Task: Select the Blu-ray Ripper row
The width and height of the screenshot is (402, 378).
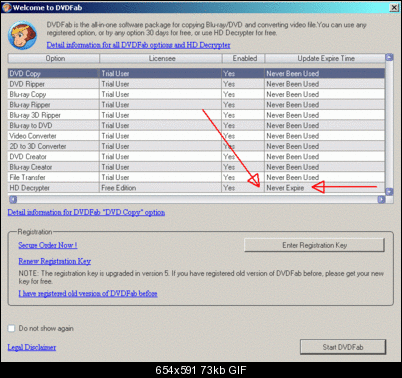Action: point(196,105)
